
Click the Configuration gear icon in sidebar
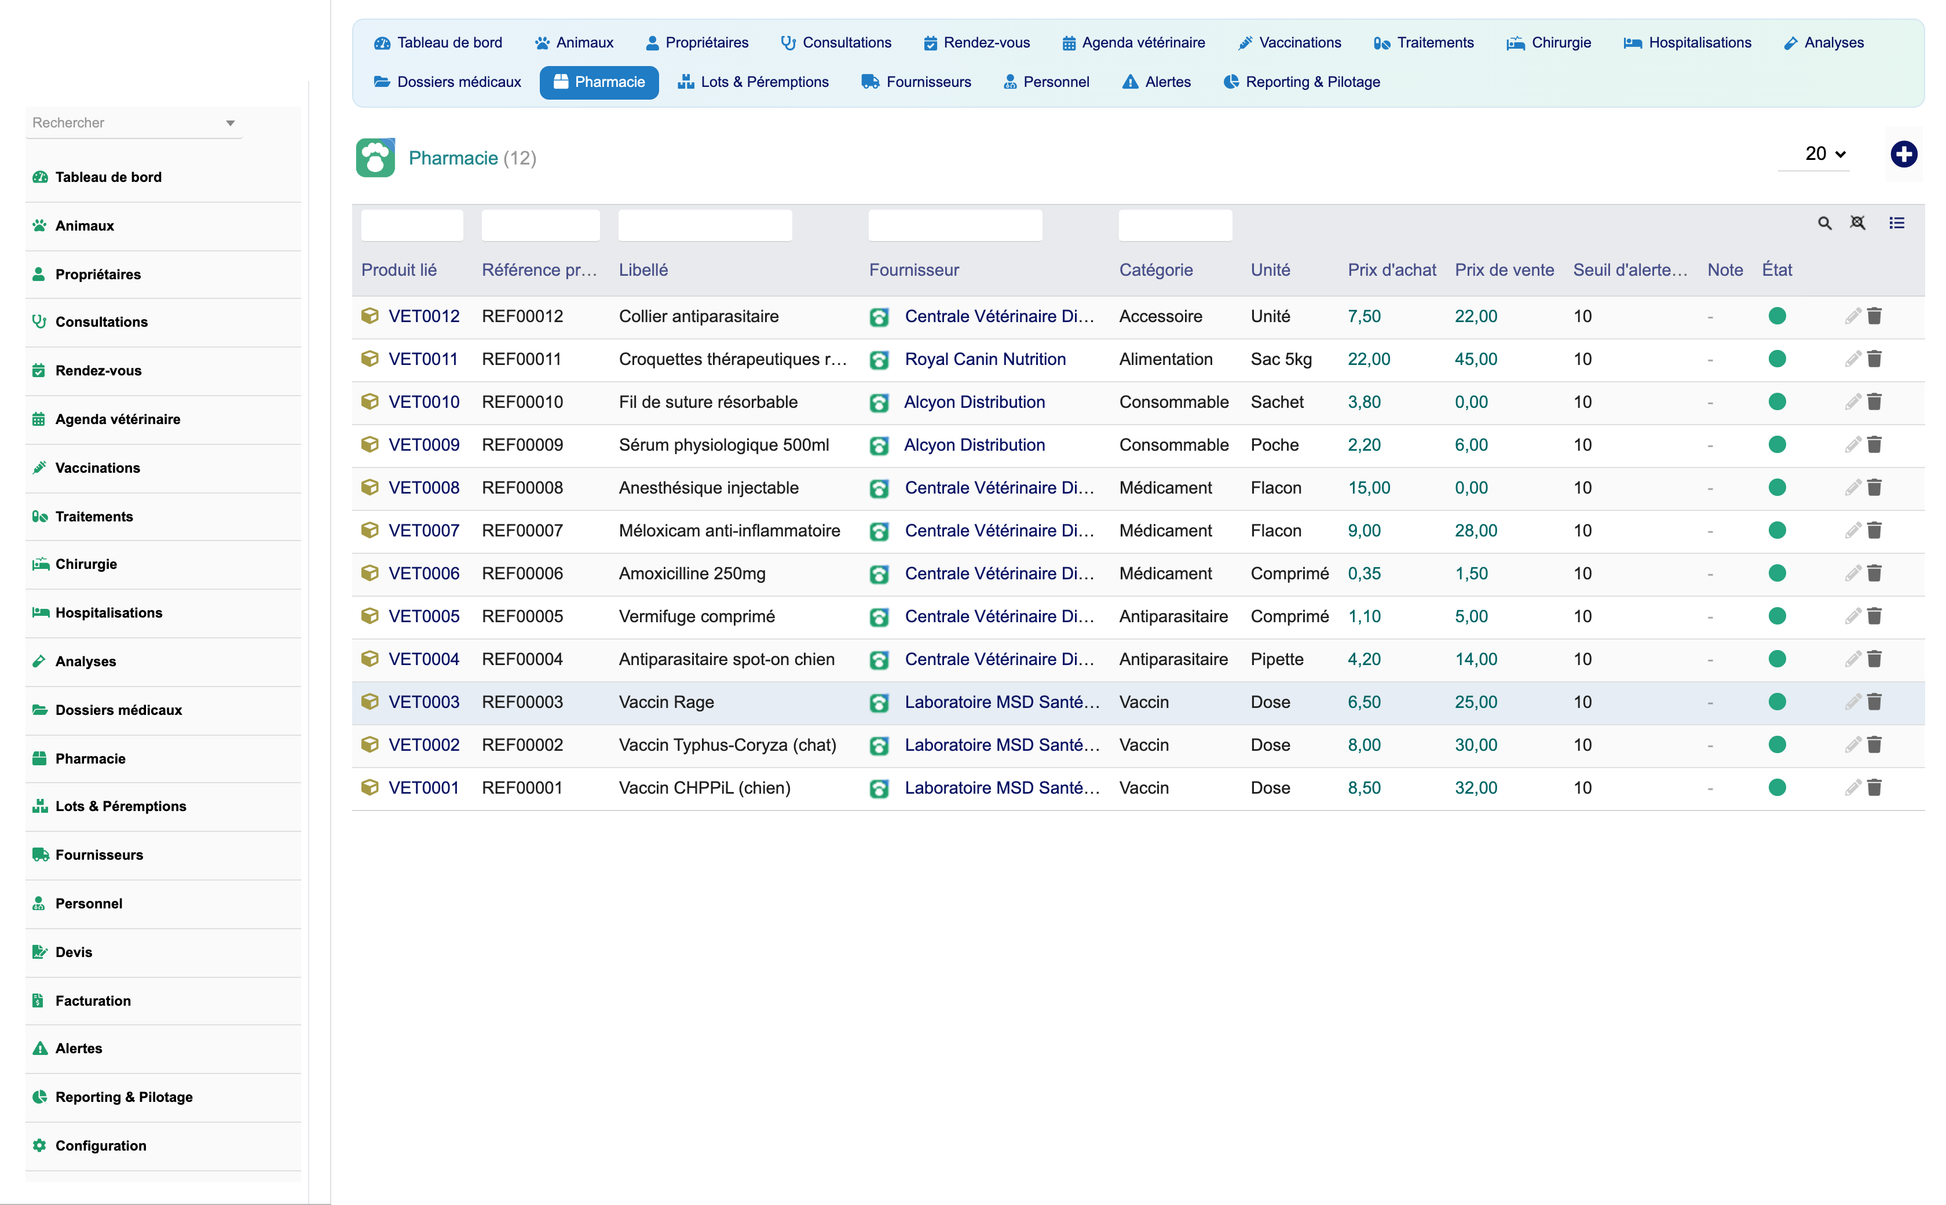[x=40, y=1146]
